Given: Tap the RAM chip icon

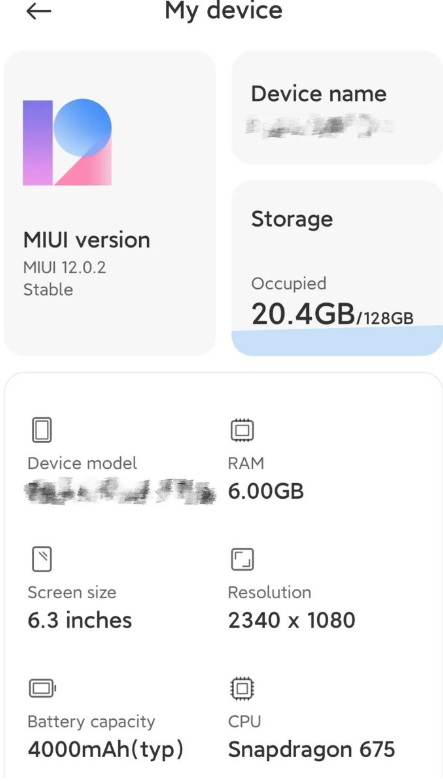Looking at the screenshot, I should (x=242, y=430).
